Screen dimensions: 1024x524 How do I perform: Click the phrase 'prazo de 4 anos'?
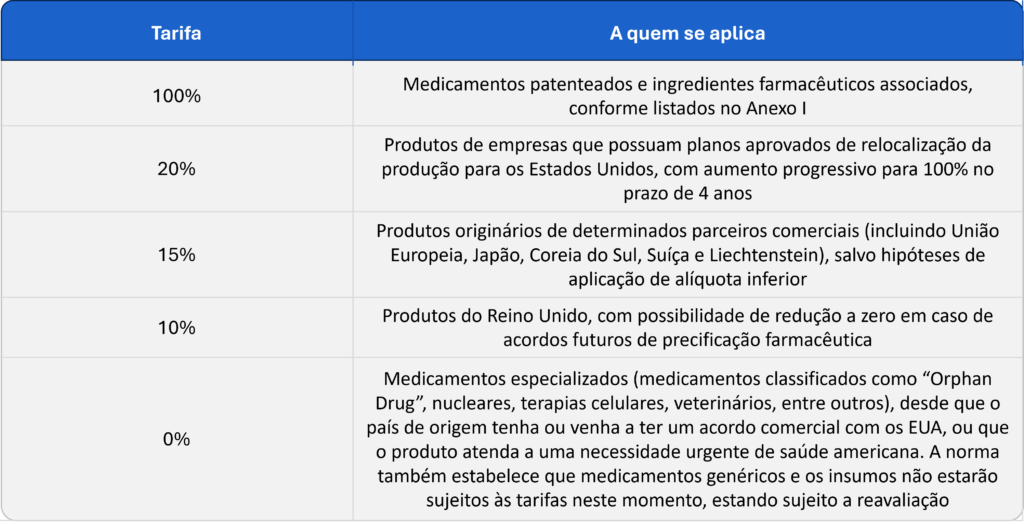click(688, 193)
